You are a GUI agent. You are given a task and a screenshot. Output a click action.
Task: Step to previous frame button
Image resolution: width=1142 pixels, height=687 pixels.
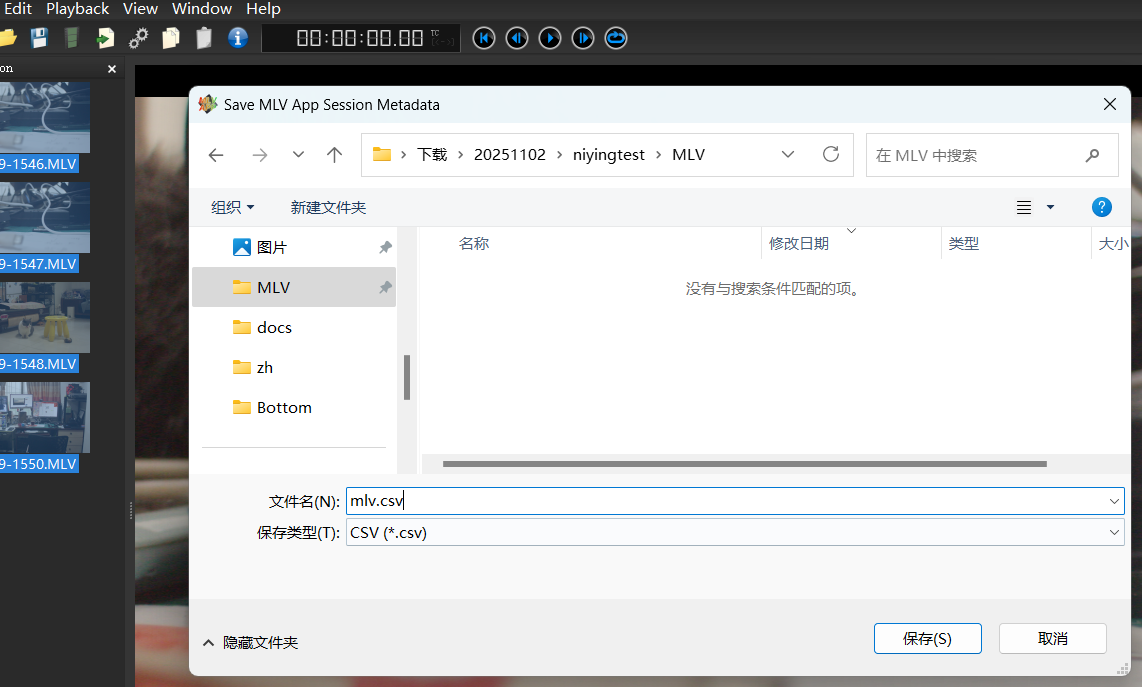point(517,38)
